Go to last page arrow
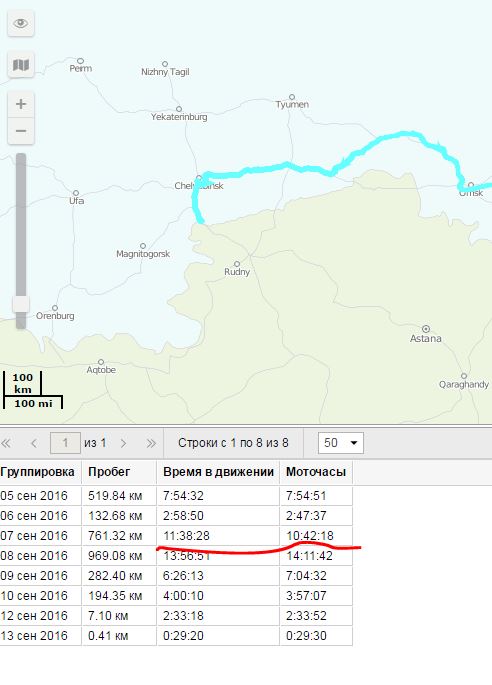Image resolution: width=492 pixels, height=685 pixels. pos(151,443)
